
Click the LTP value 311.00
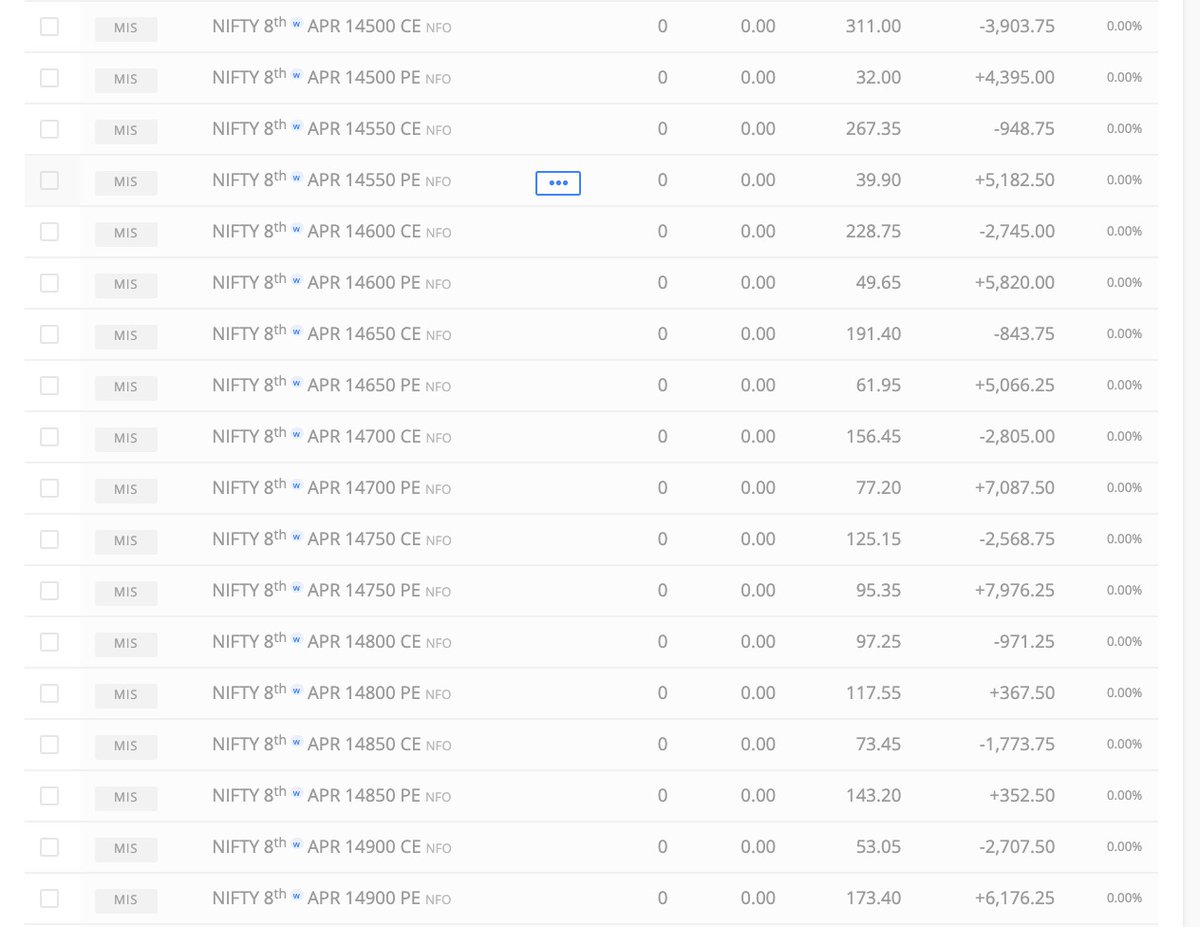coord(873,26)
